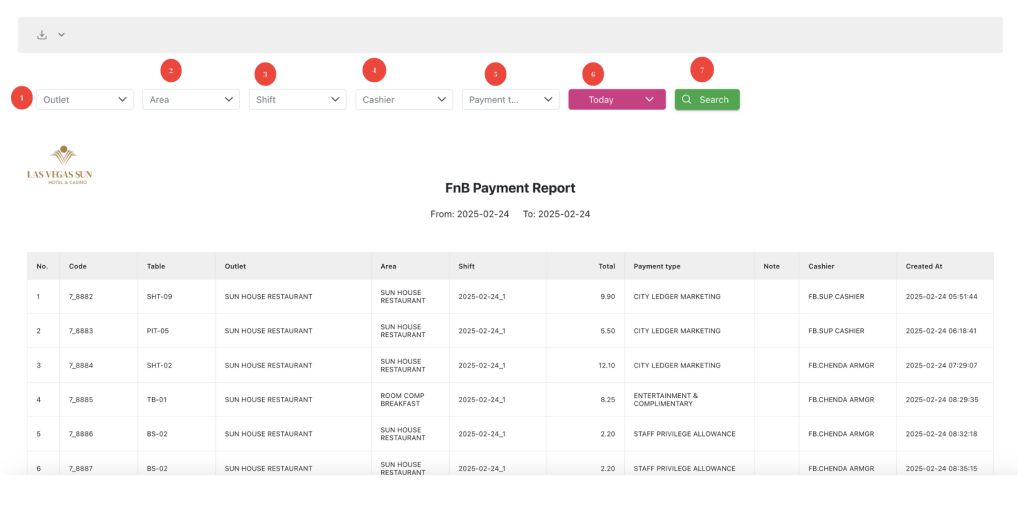Image resolution: width=1024 pixels, height=509 pixels.
Task: Click the Created At column header
Action: [924, 266]
